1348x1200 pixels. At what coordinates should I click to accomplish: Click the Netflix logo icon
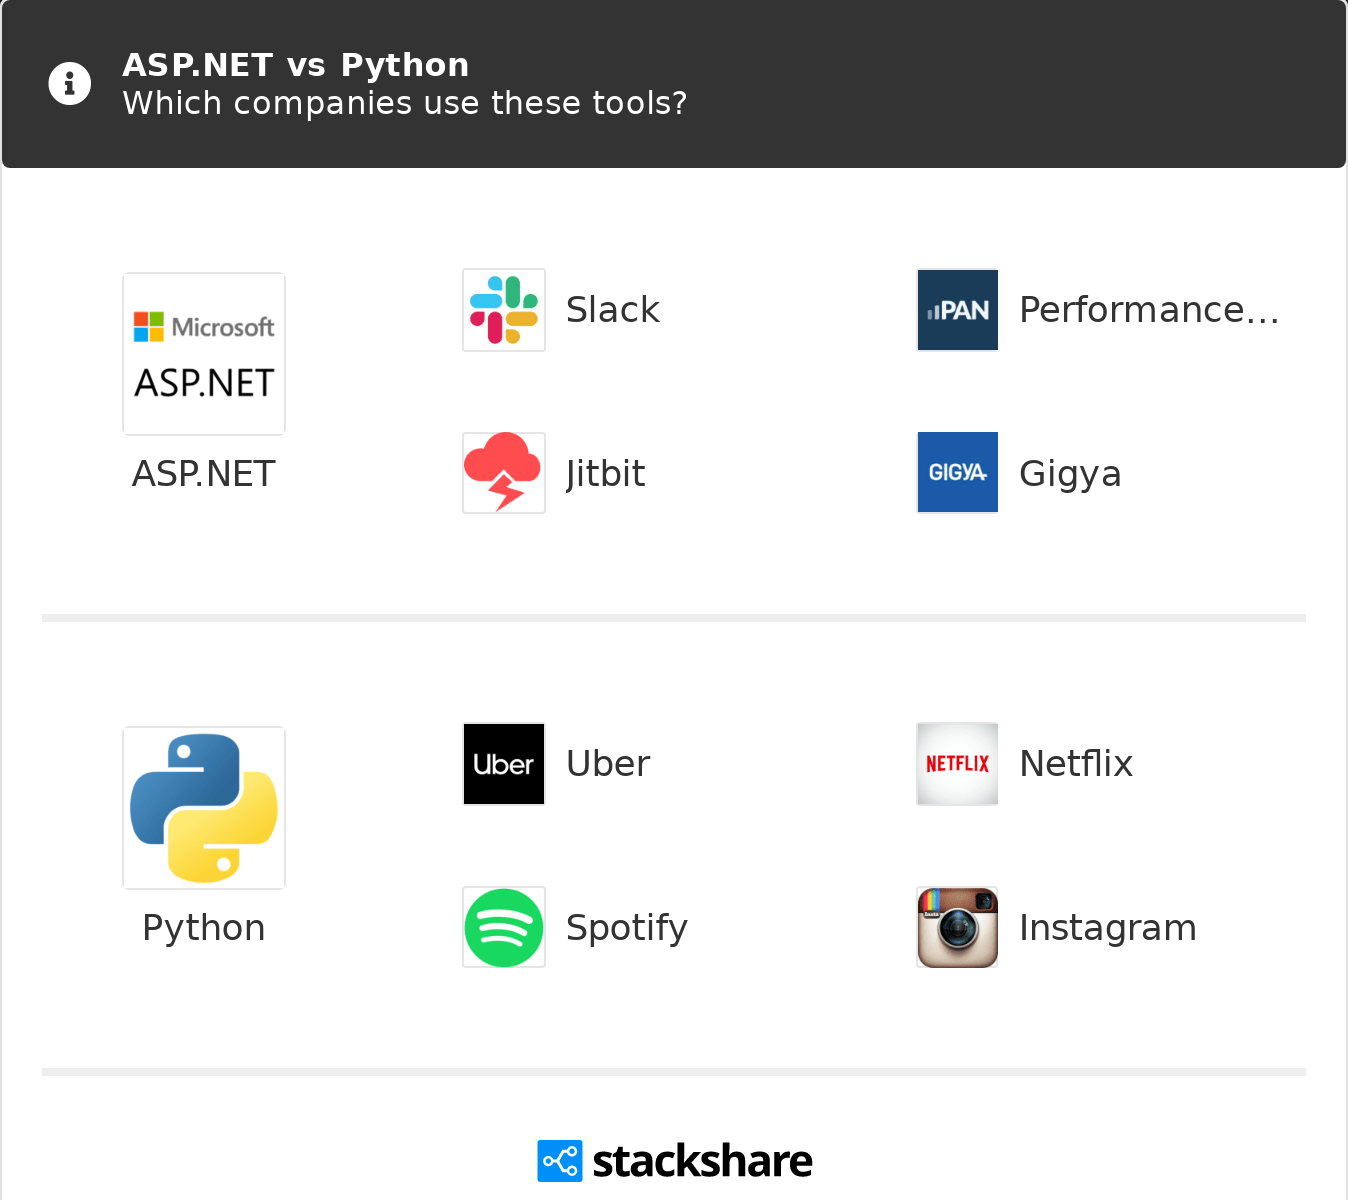click(x=958, y=764)
